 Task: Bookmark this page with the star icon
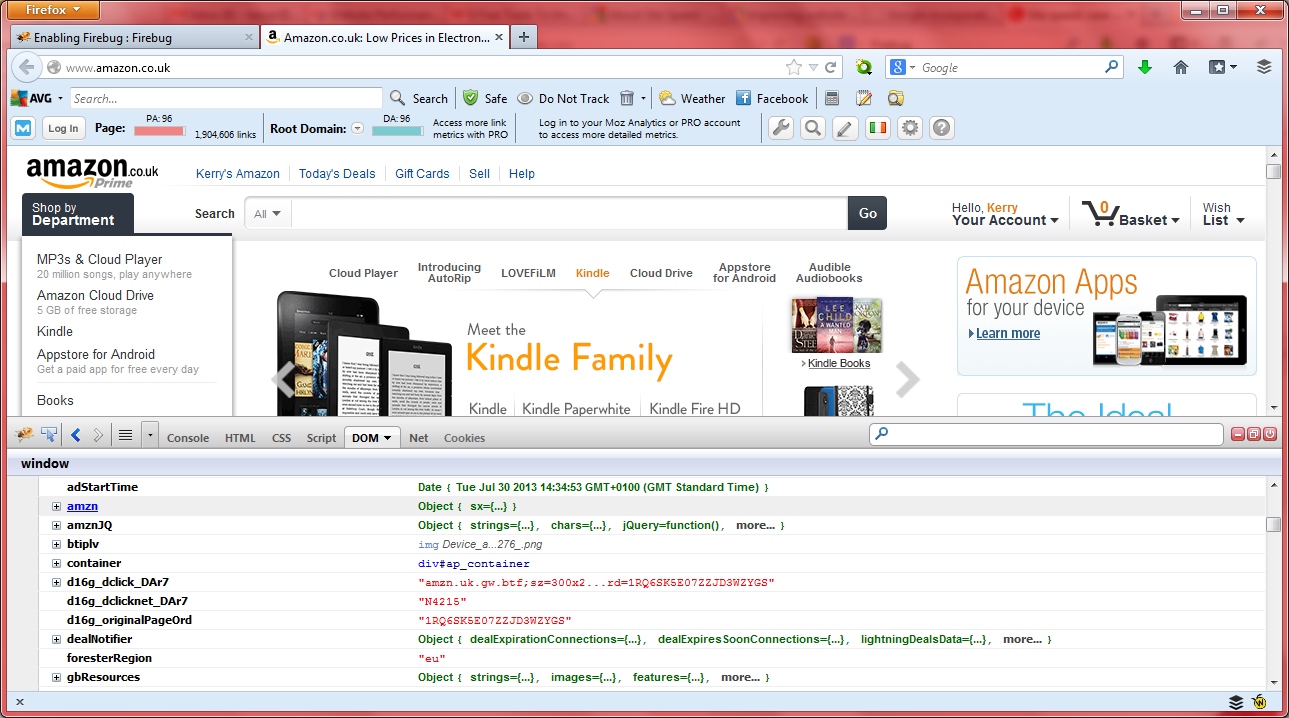pyautogui.click(x=794, y=67)
